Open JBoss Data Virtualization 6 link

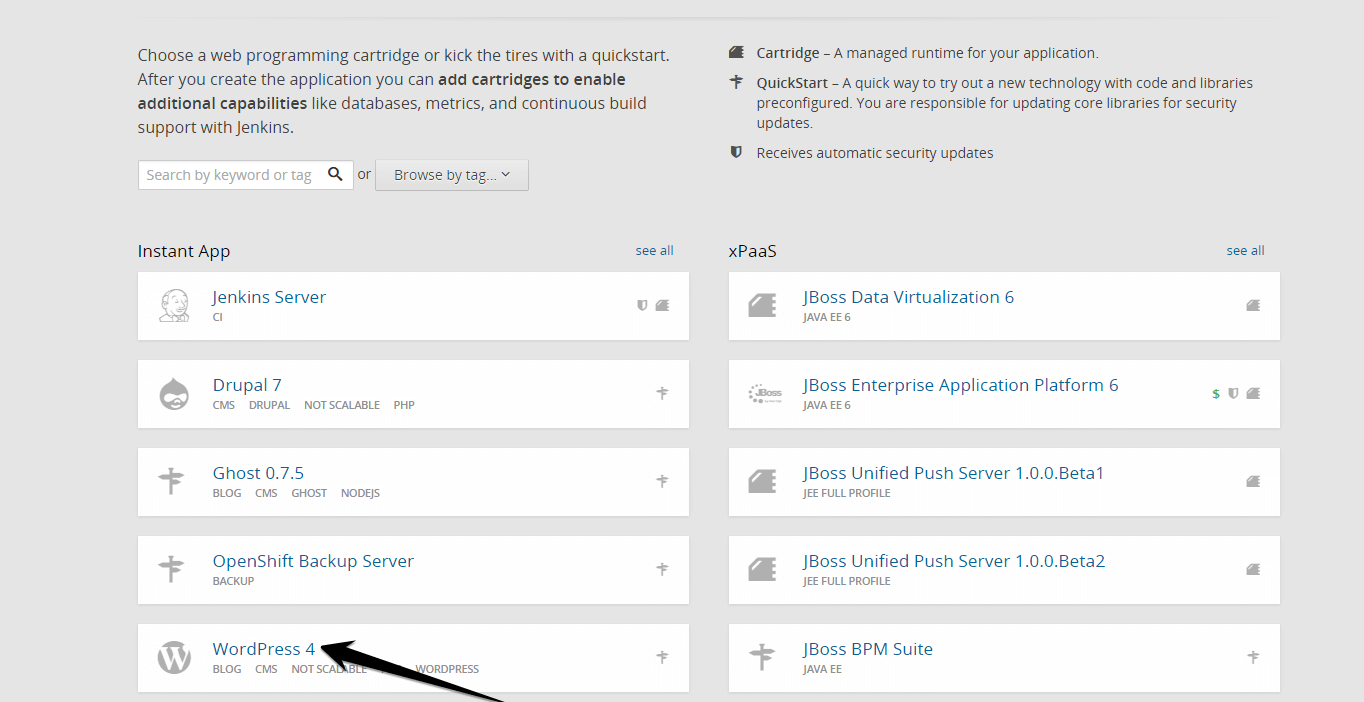(909, 297)
